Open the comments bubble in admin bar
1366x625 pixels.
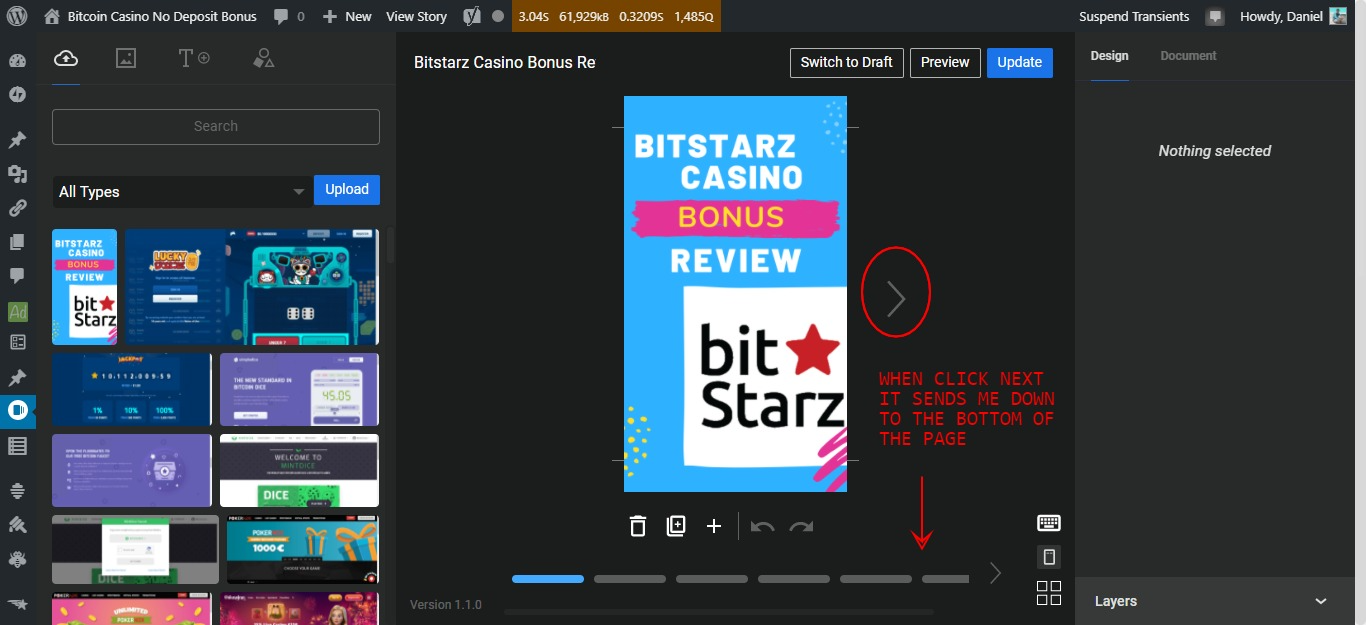289,16
